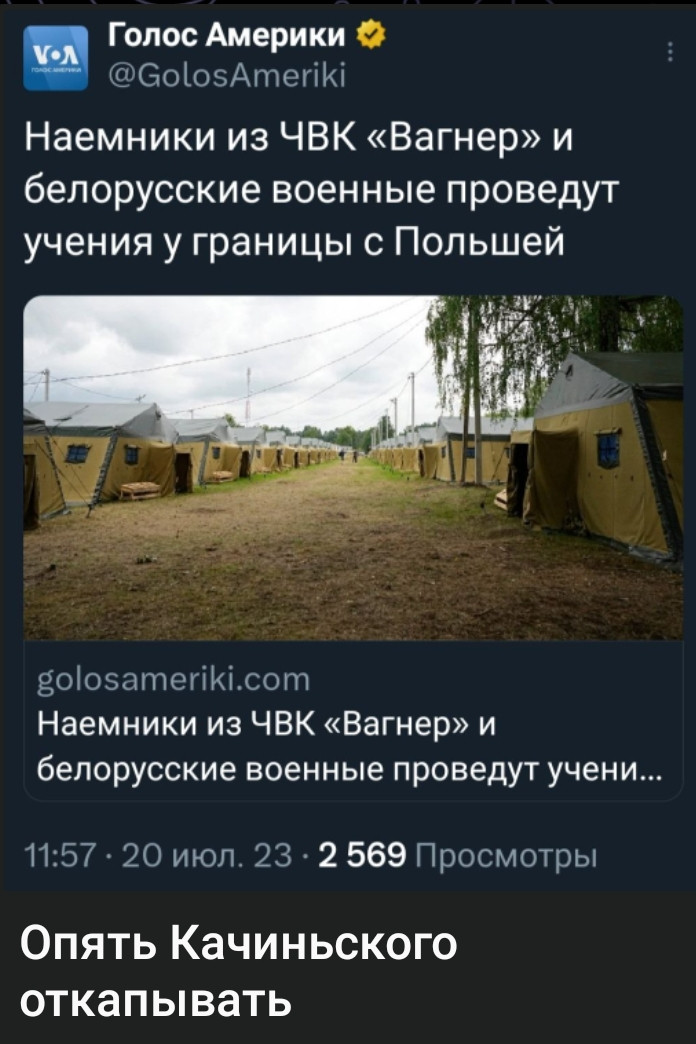
Task: Click the golosameriki.com domain link
Action: [174, 680]
